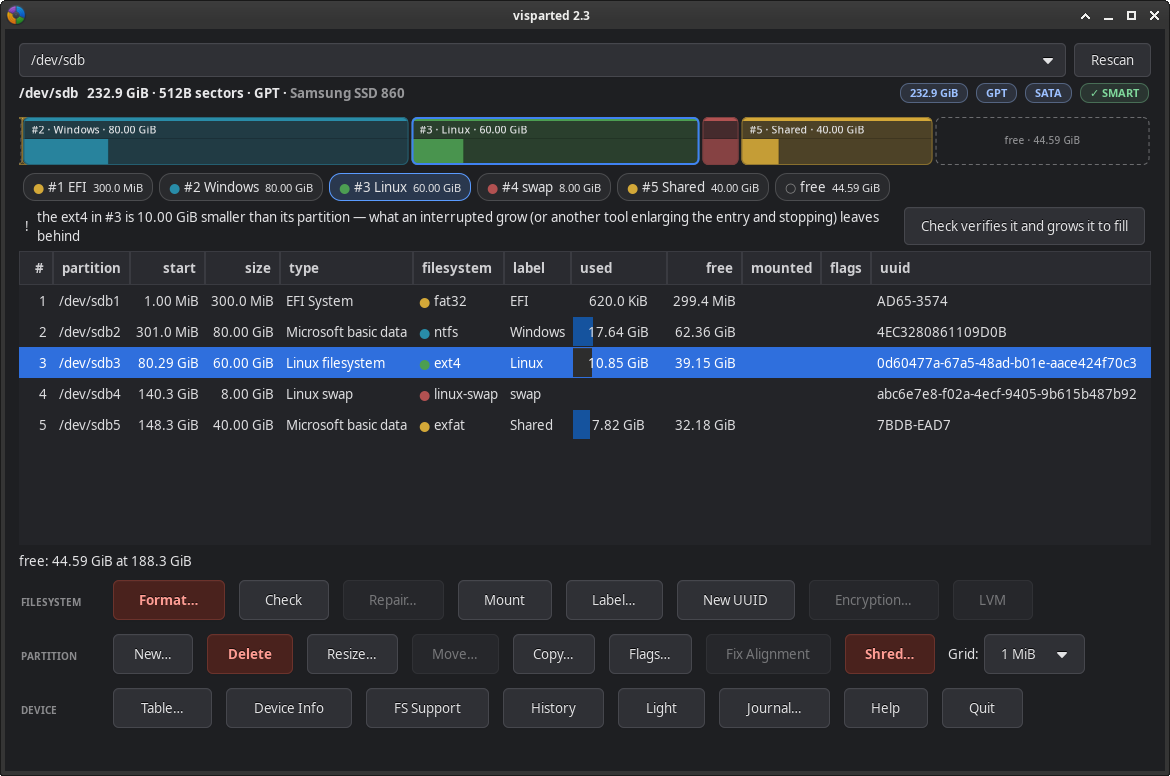The height and width of the screenshot is (776, 1170).
Task: Select the #2 Windows partition chip
Action: point(241,187)
